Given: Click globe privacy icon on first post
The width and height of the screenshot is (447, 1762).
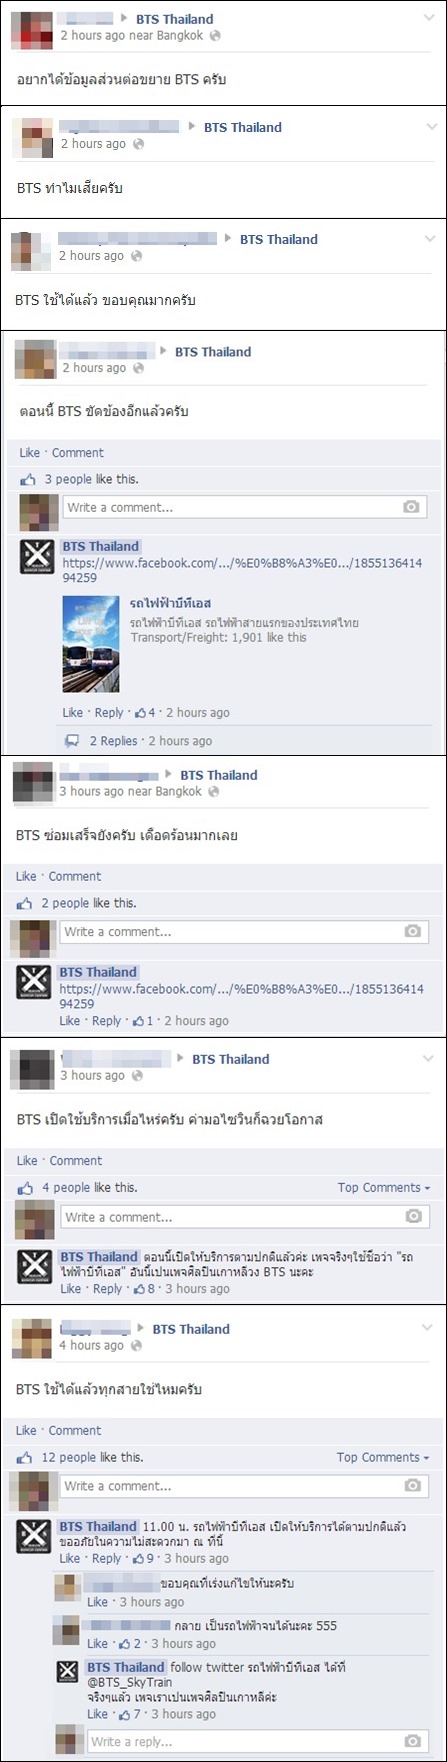Looking at the screenshot, I should click(215, 35).
